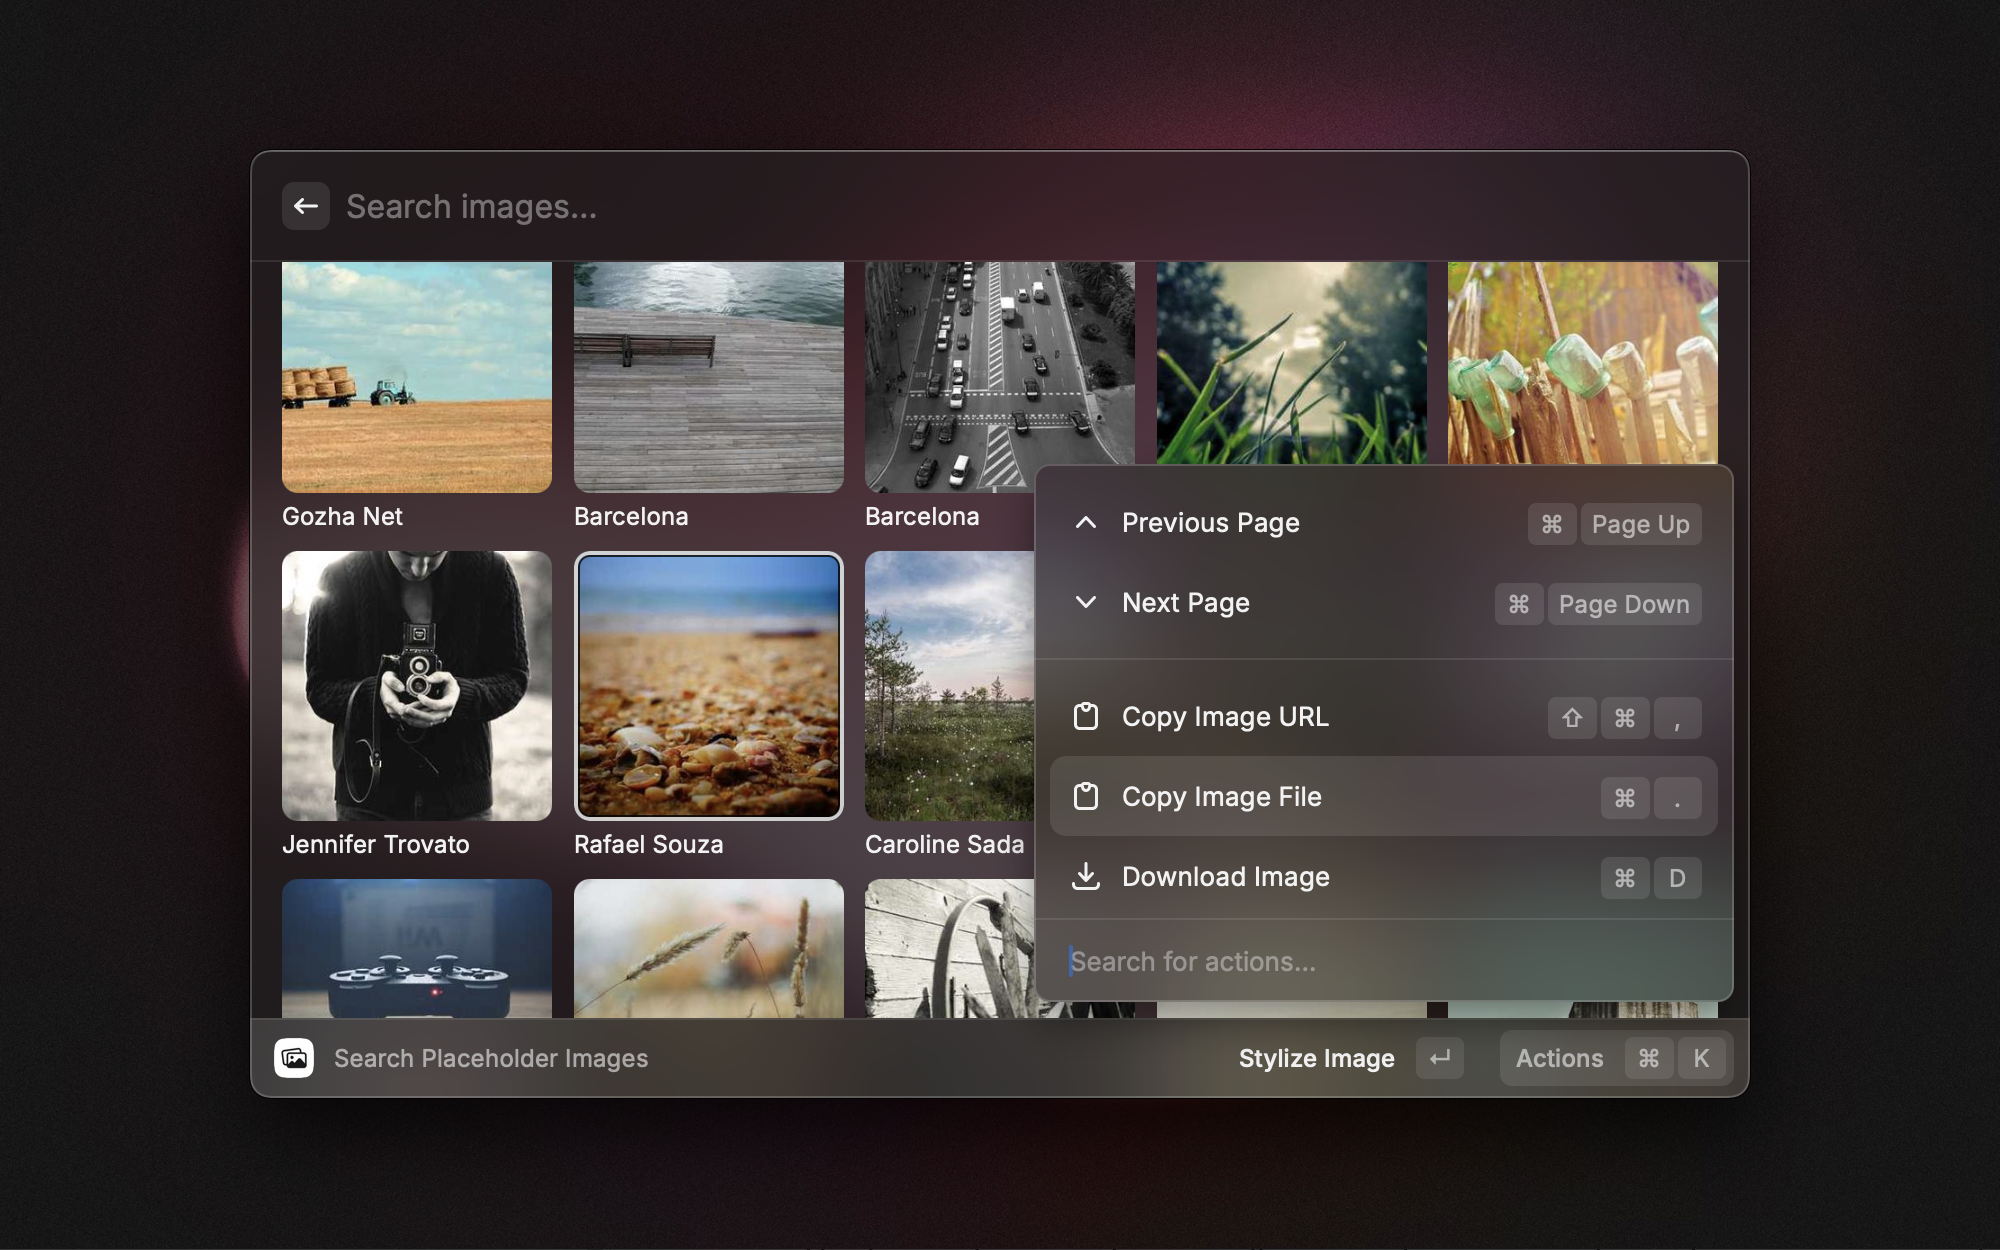Click the clipboard icon beside Copy Image File
This screenshot has height=1250, width=2000.
point(1085,797)
